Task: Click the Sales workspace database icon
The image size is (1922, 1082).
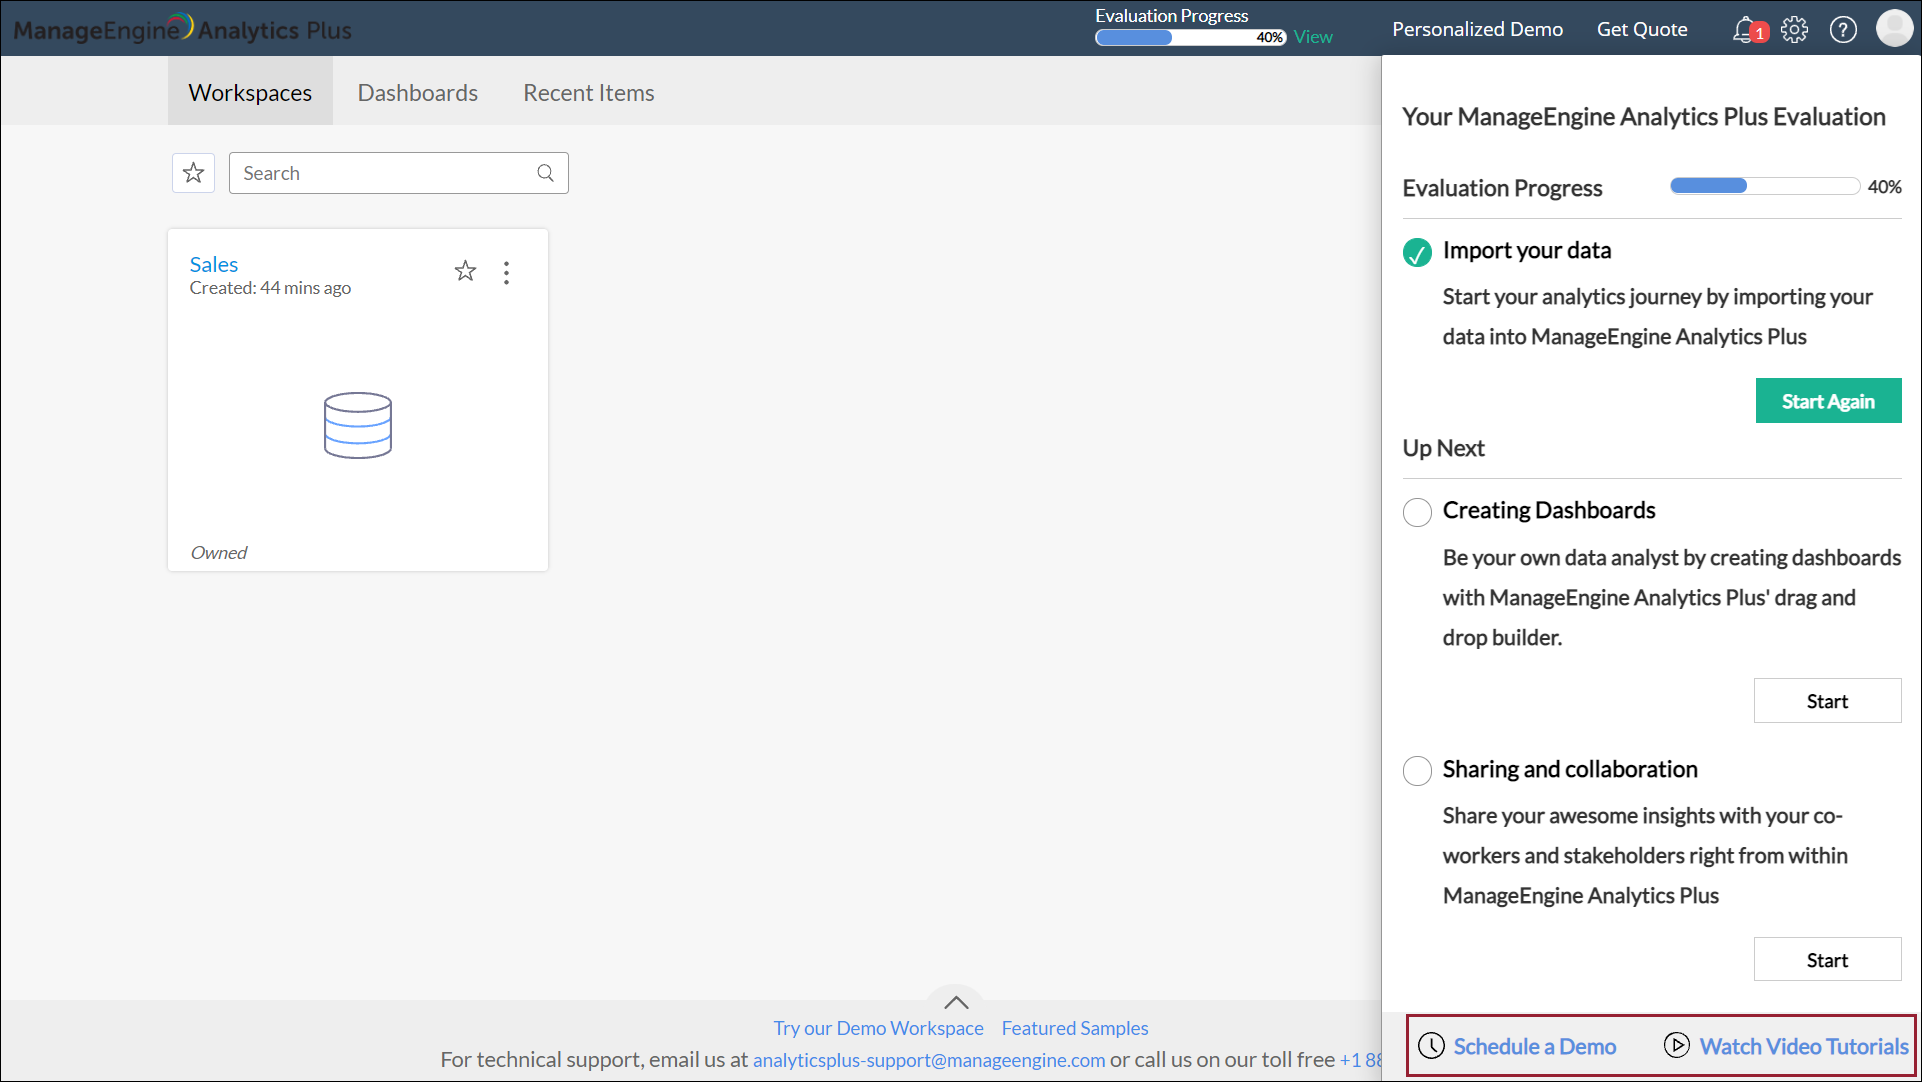Action: (x=358, y=425)
